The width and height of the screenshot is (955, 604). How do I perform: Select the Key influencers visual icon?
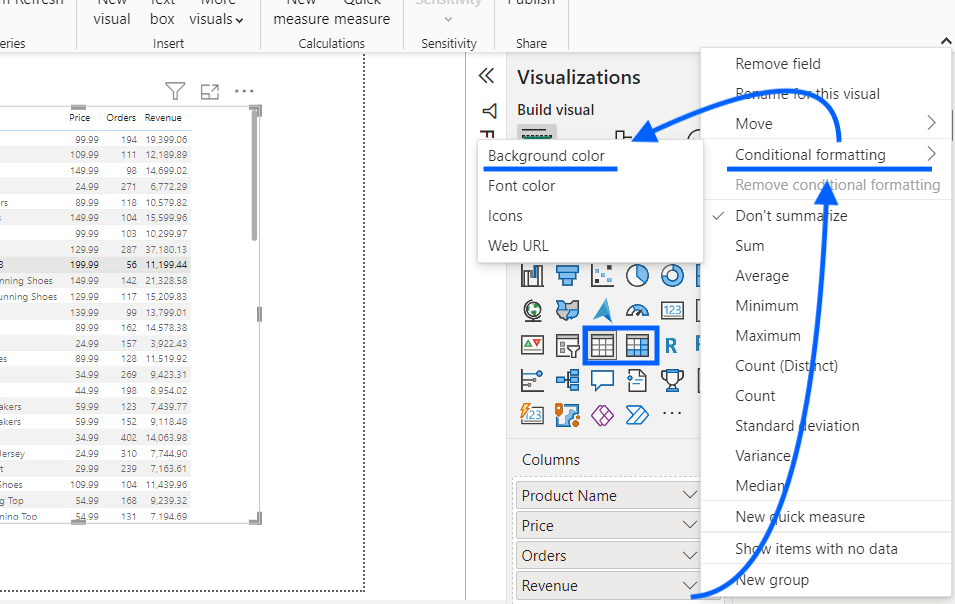pyautogui.click(x=532, y=381)
